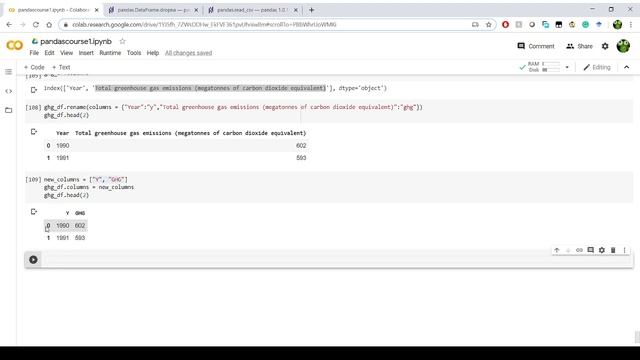Click the RAM usage bar
640x360 pixels.
click(x=551, y=64)
